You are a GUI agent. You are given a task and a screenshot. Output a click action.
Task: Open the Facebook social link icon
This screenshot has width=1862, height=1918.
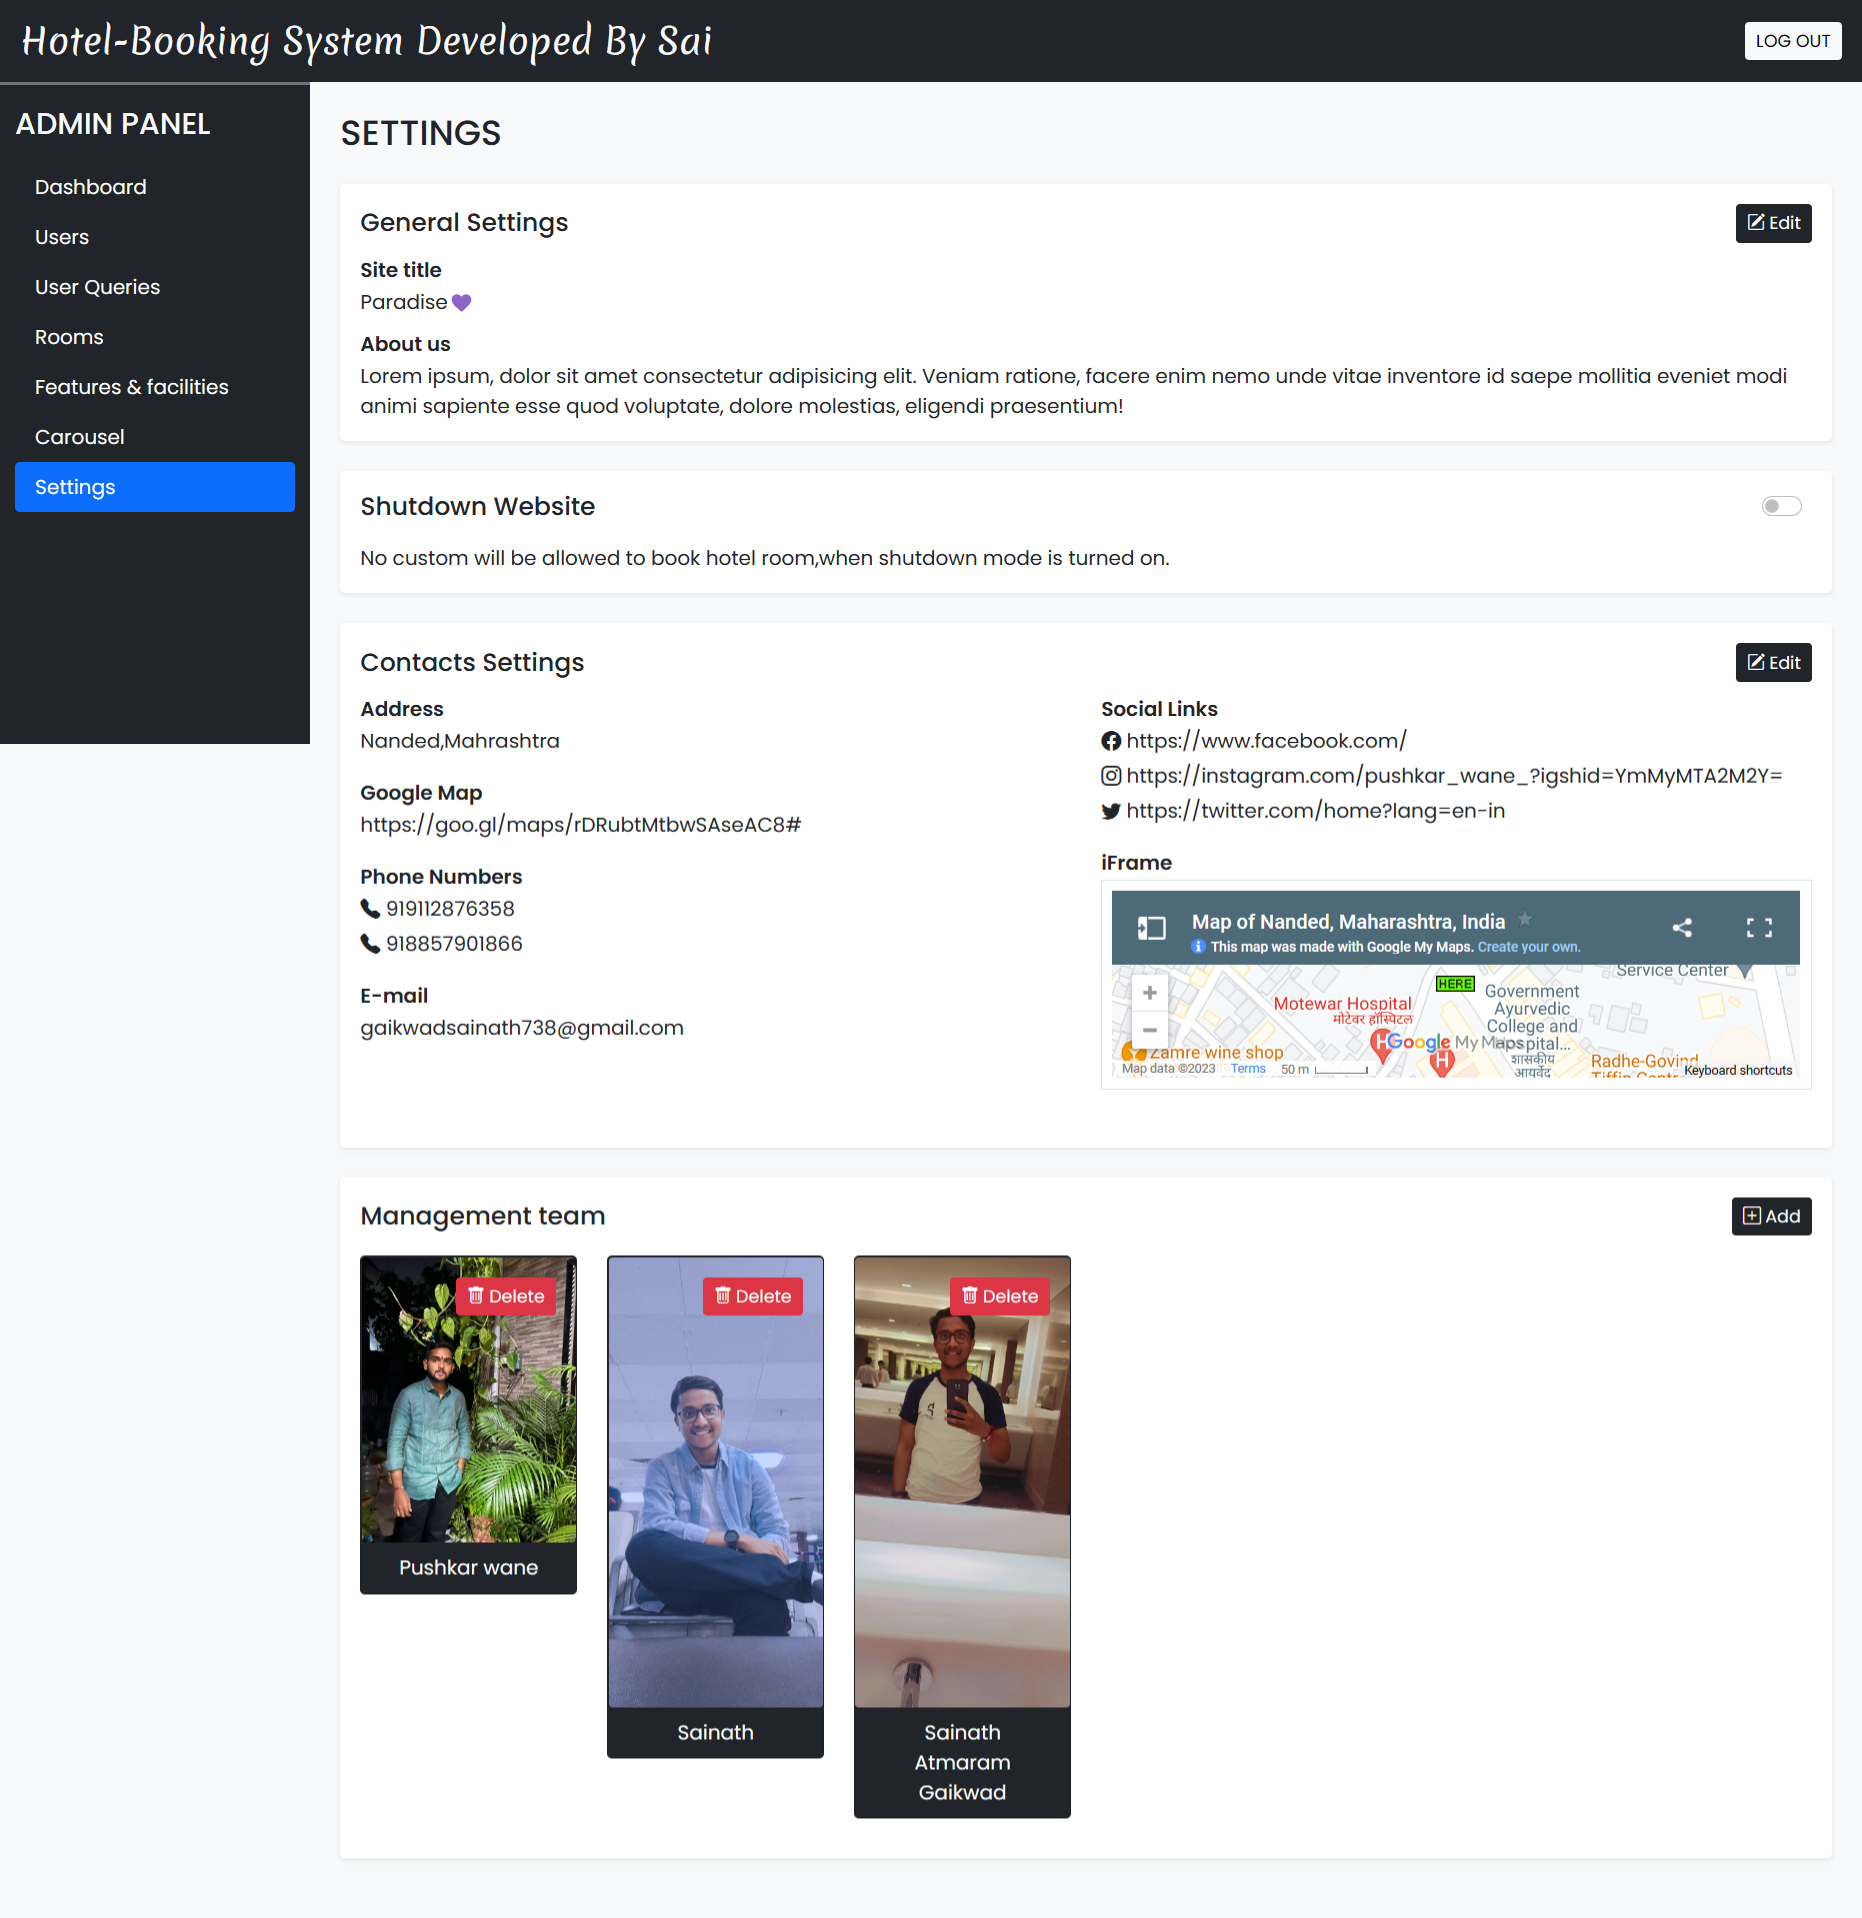click(x=1110, y=741)
